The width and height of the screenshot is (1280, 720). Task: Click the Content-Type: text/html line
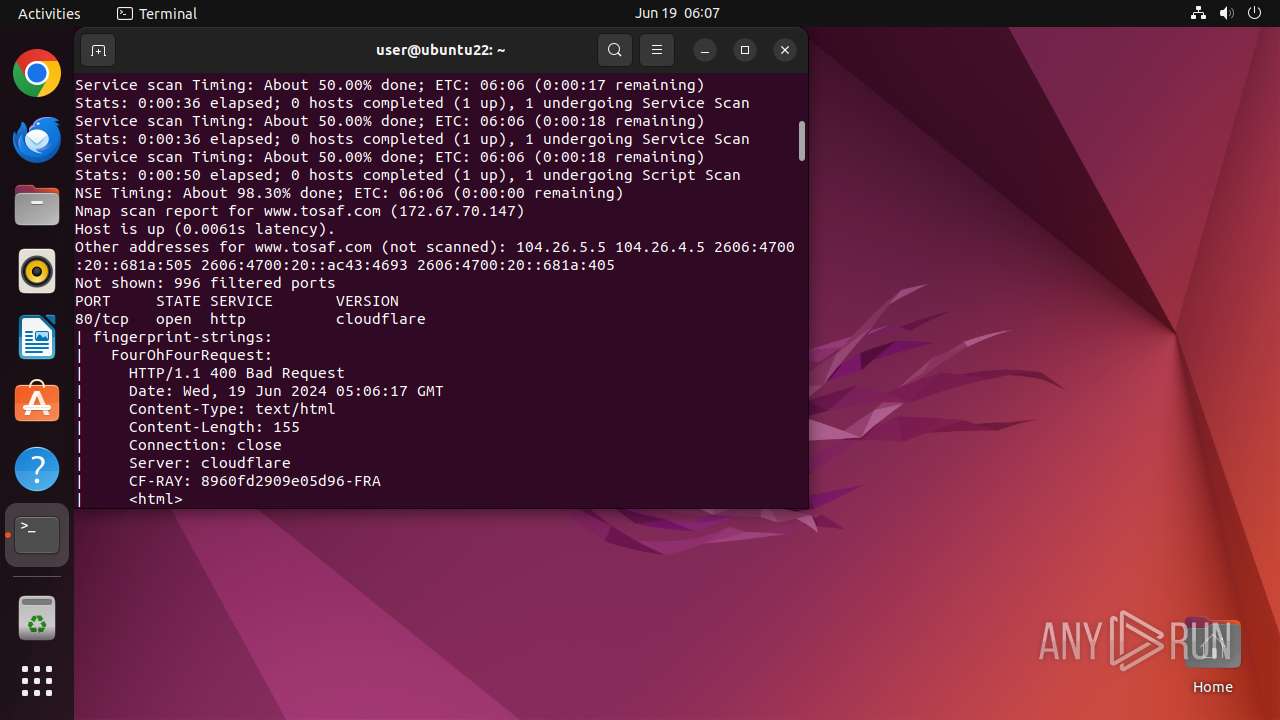tap(232, 409)
